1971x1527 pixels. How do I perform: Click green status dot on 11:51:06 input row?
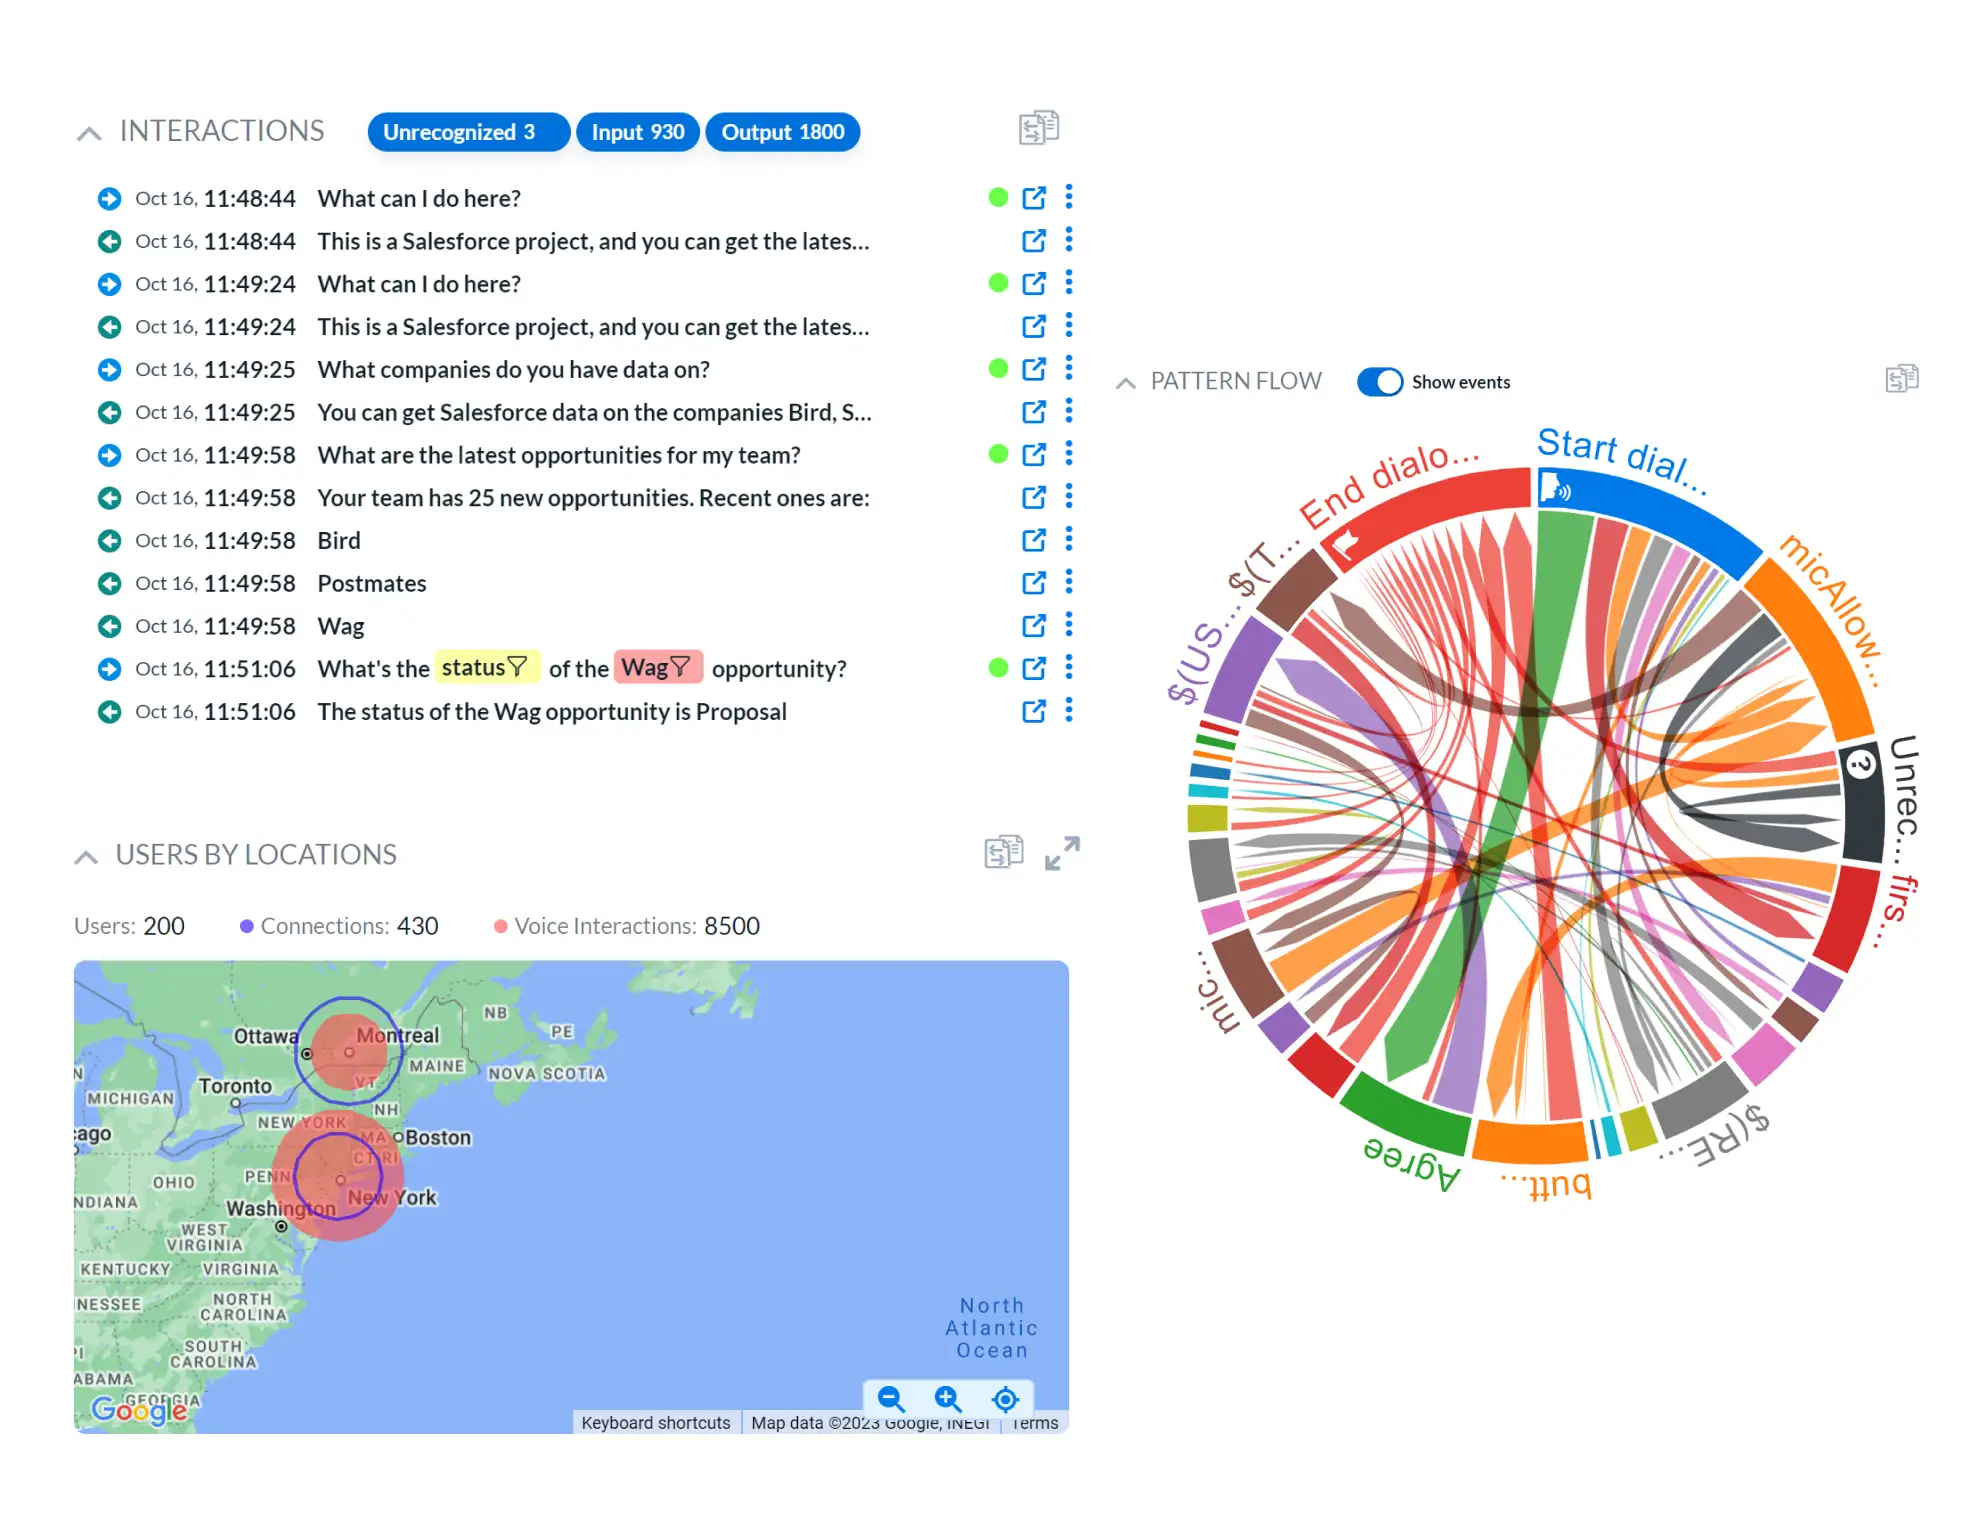[998, 668]
